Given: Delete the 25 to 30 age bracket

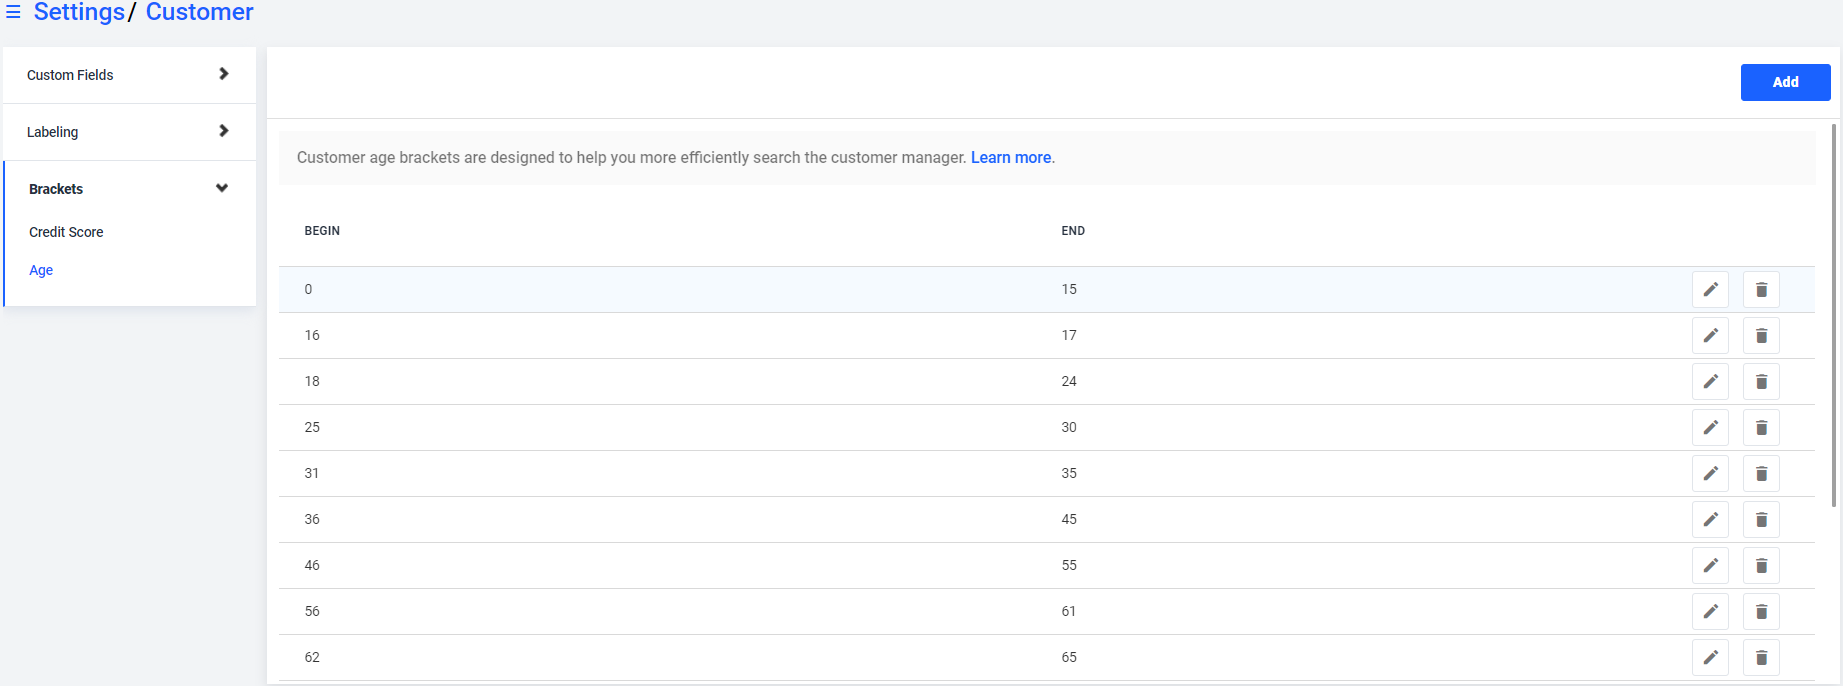Looking at the screenshot, I should 1761,428.
